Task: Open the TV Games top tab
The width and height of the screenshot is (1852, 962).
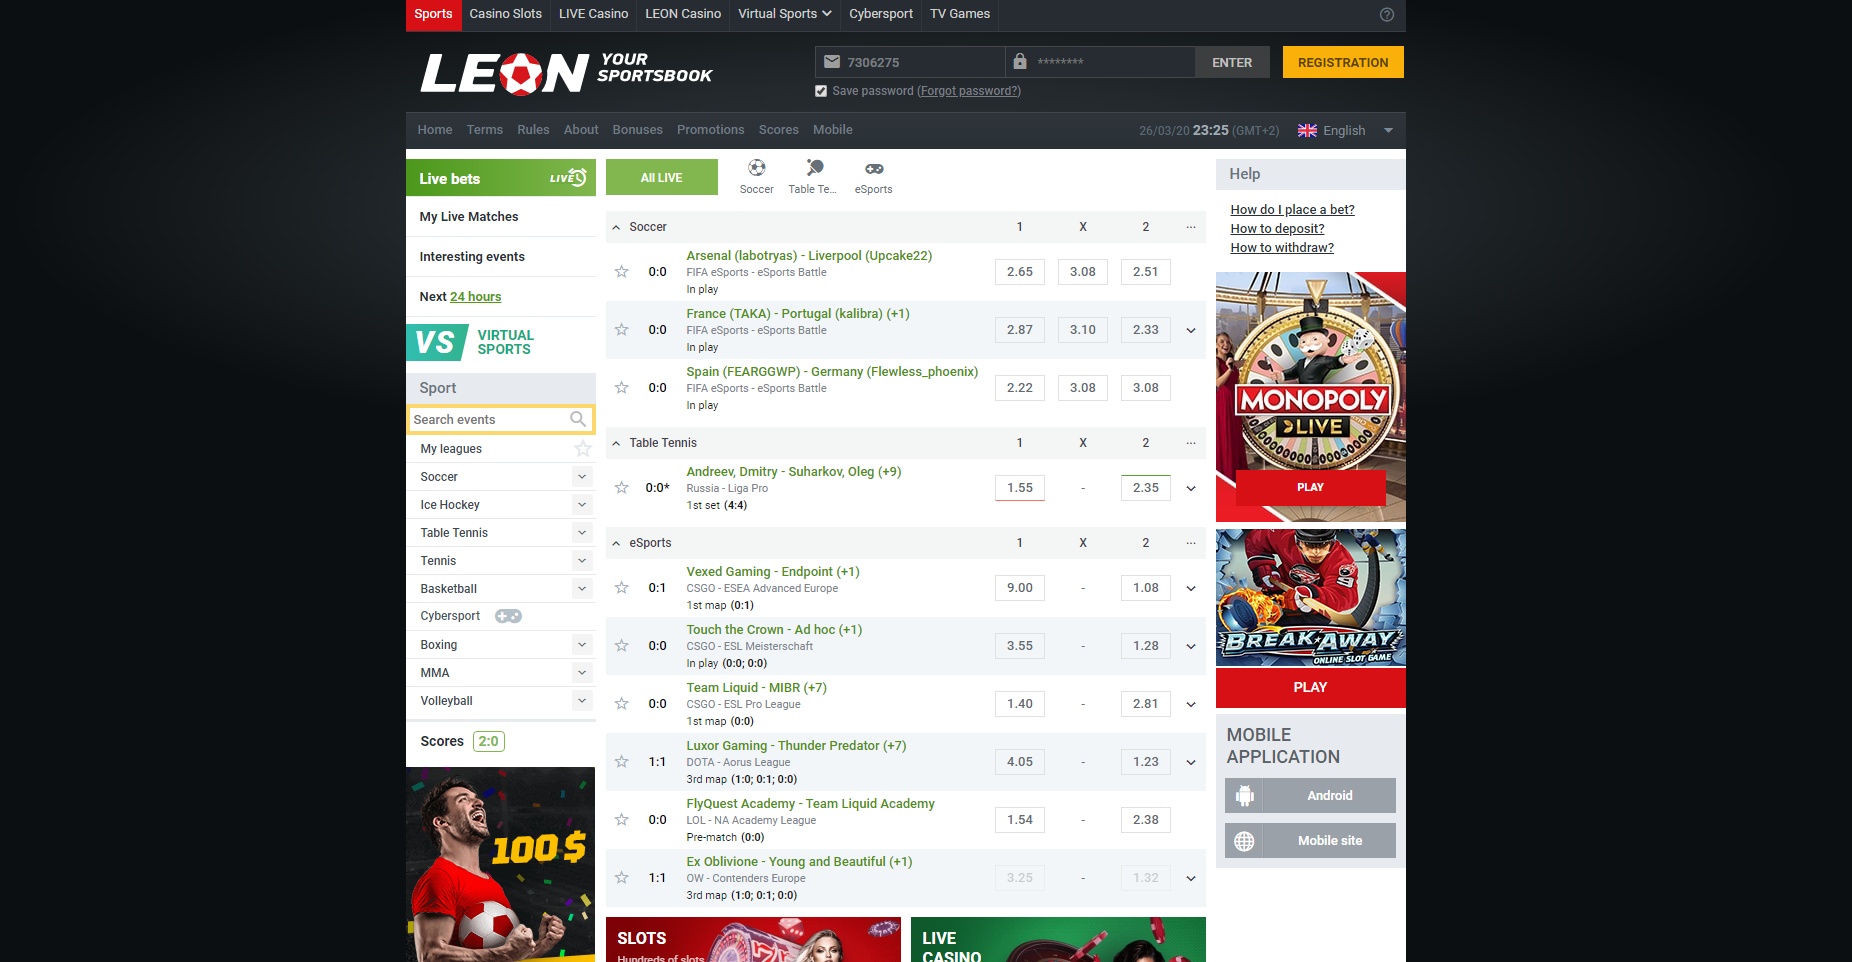Action: click(960, 14)
